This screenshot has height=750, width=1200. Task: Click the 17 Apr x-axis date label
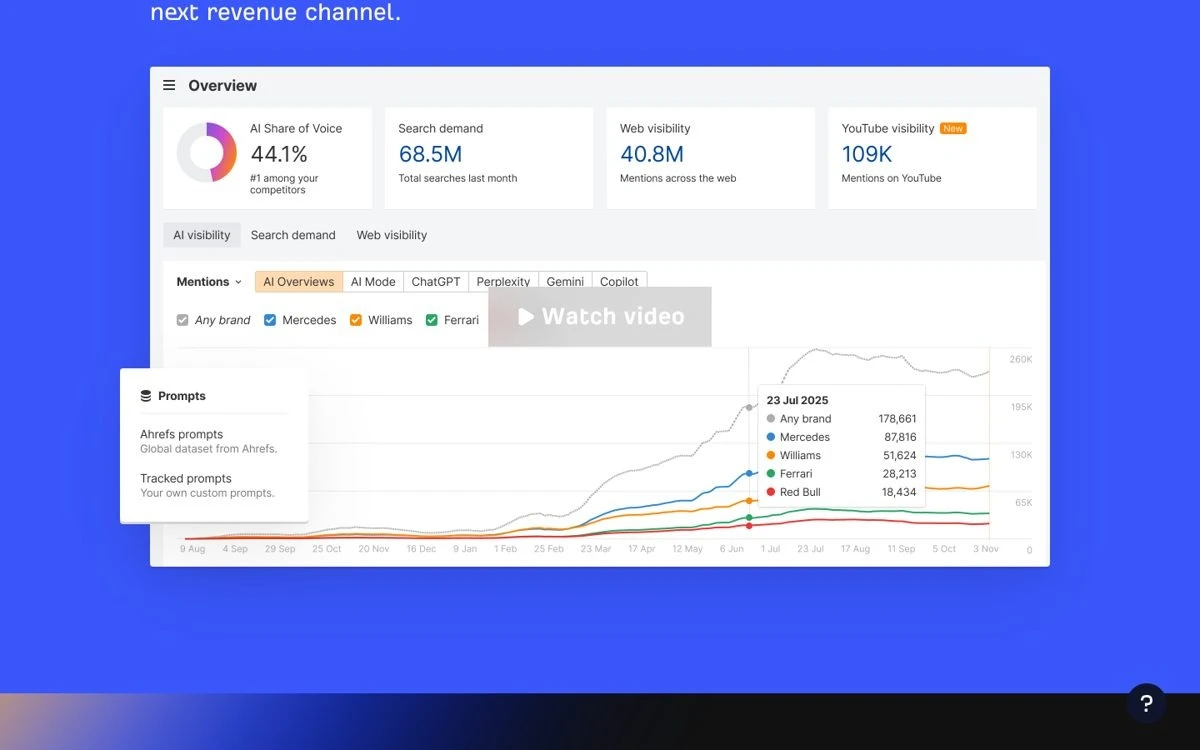pos(641,549)
